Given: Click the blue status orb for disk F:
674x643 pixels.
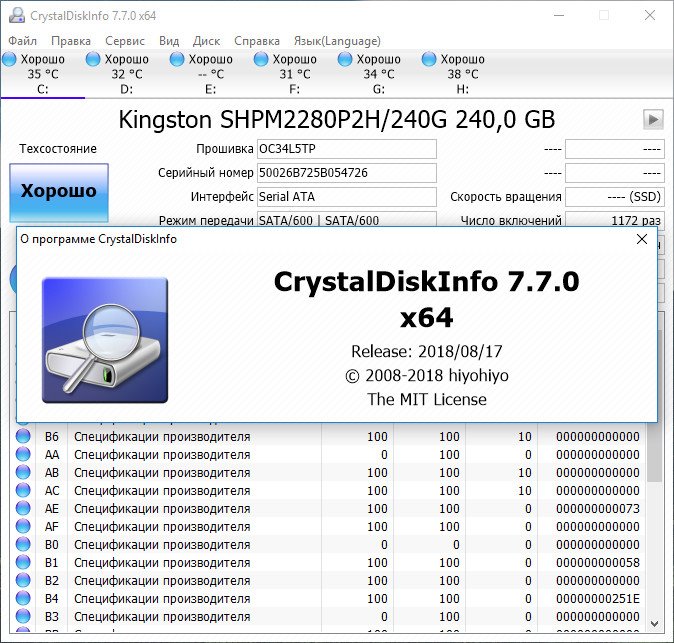Looking at the screenshot, I should 261,59.
